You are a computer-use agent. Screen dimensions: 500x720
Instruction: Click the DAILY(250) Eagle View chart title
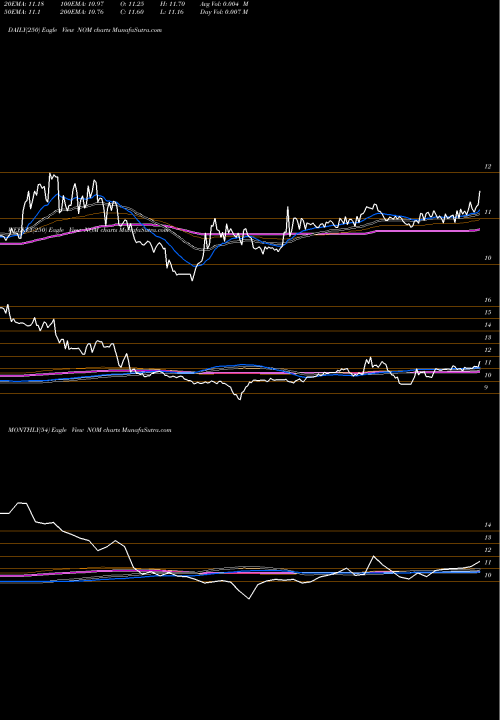(85, 30)
